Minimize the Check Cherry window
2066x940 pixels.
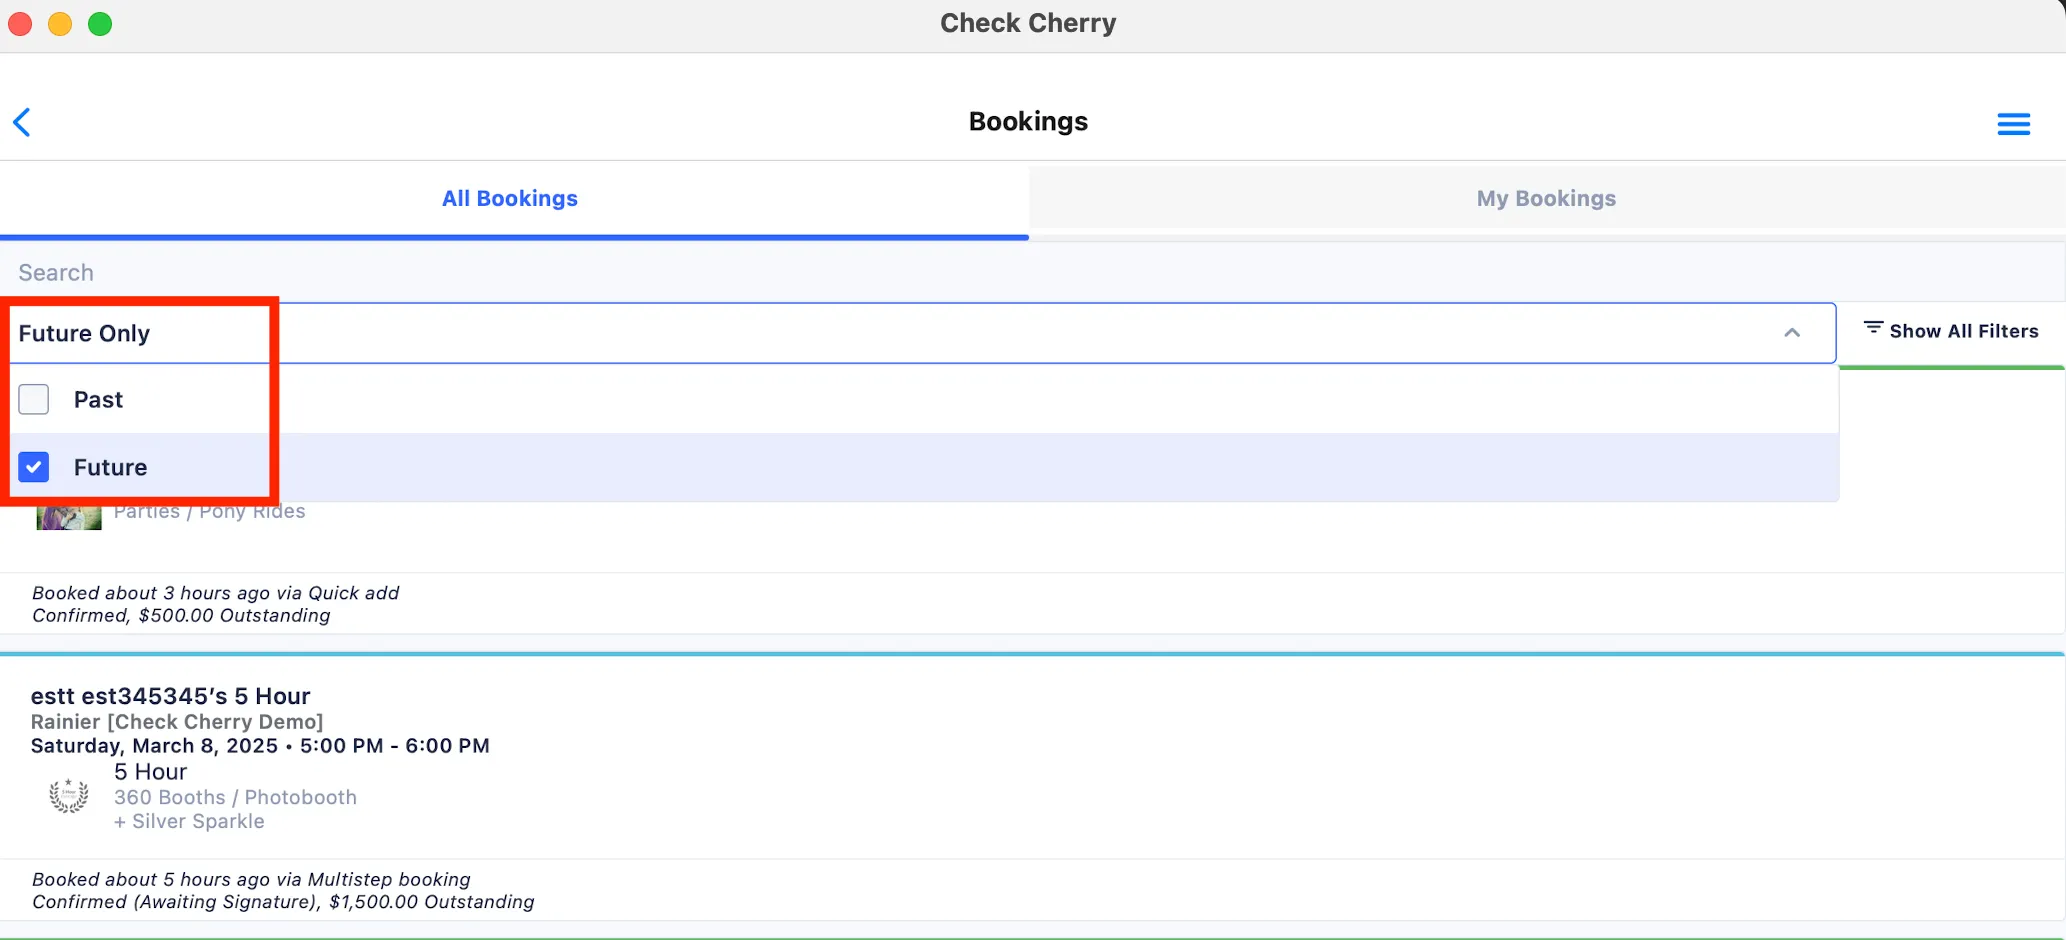pos(60,24)
